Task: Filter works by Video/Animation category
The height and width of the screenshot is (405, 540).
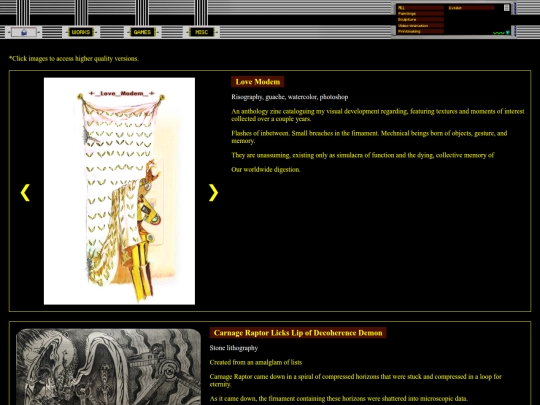Action: 420,25
